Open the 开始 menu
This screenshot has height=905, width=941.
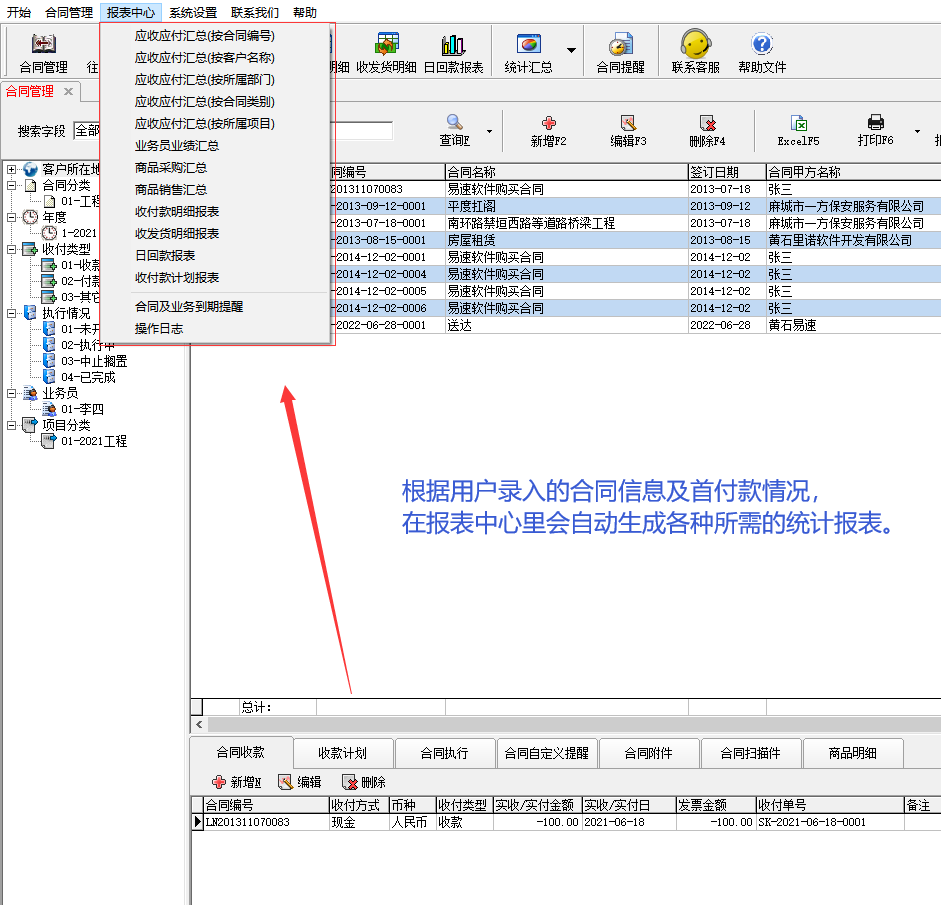19,12
